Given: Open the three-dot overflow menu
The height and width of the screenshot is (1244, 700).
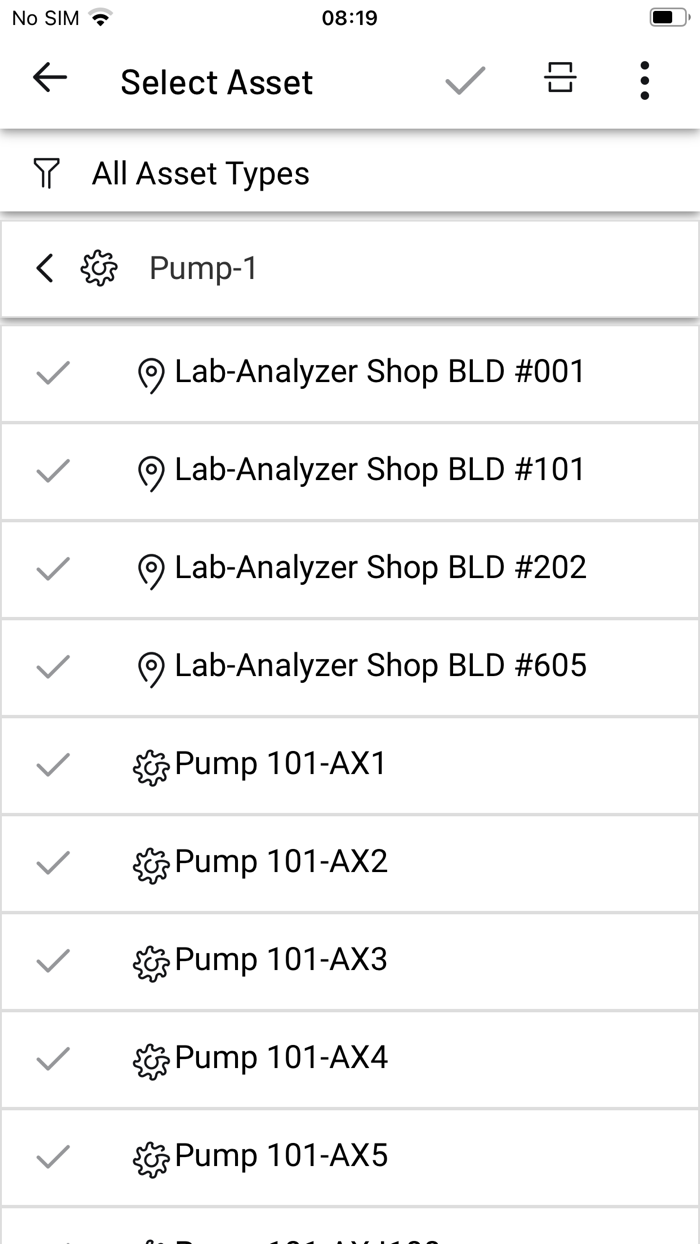Looking at the screenshot, I should pyautogui.click(x=645, y=80).
